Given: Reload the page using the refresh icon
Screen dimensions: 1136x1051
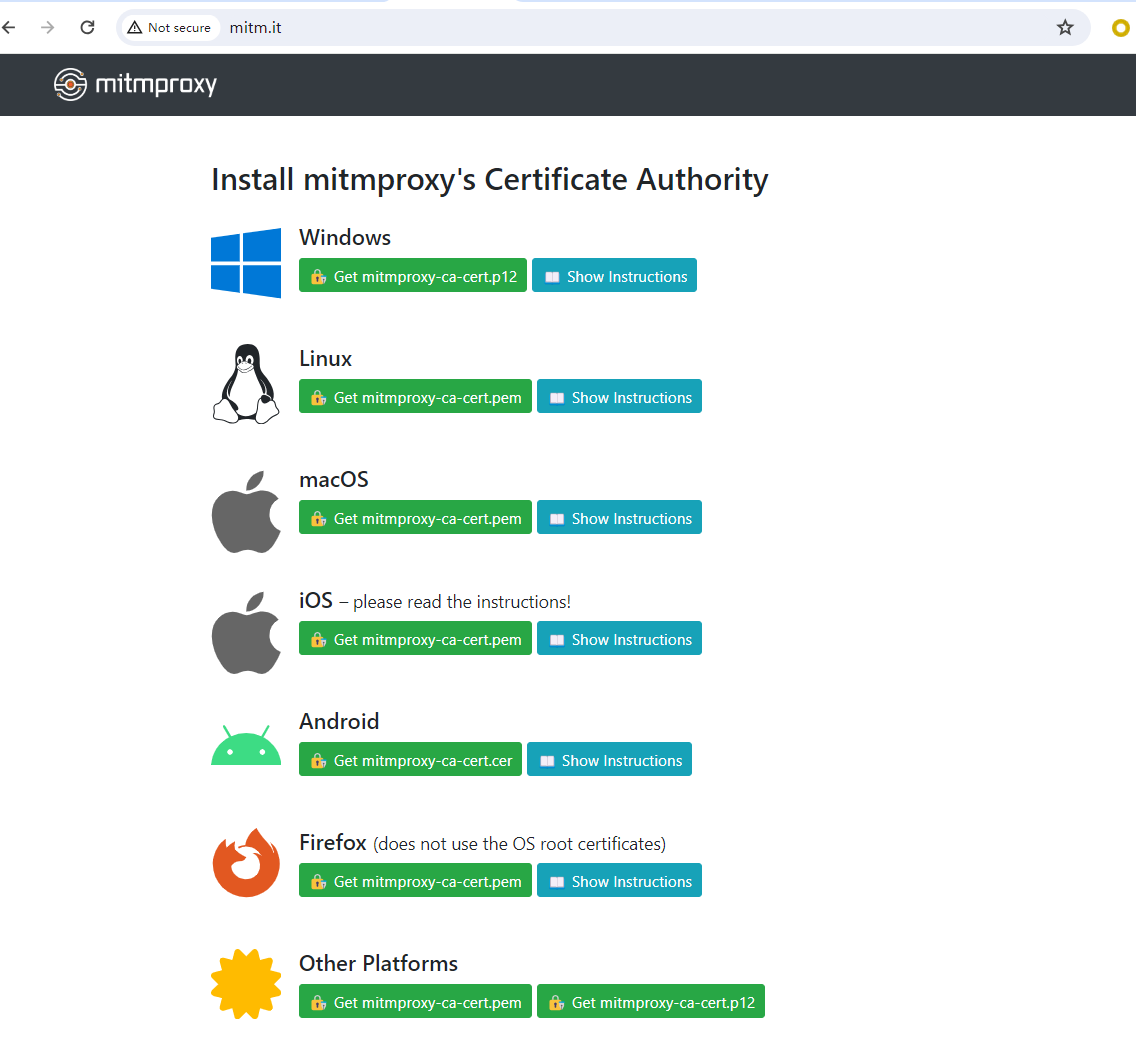Looking at the screenshot, I should (x=87, y=28).
